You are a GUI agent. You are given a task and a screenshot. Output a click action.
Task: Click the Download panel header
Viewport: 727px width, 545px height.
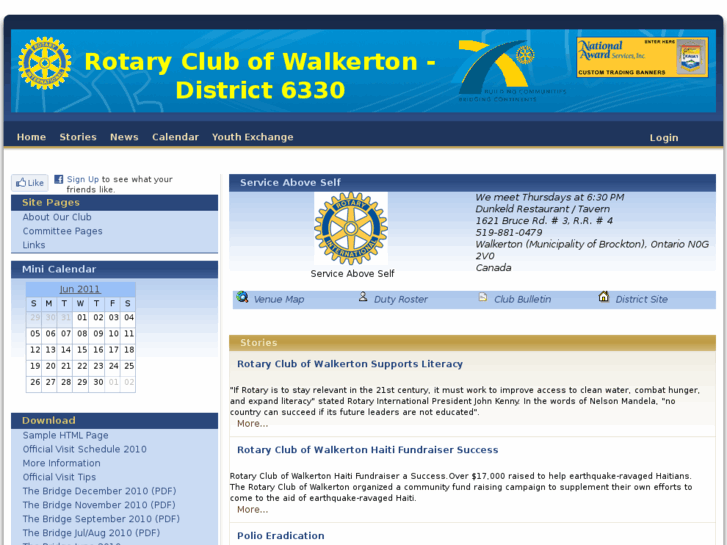(x=115, y=421)
